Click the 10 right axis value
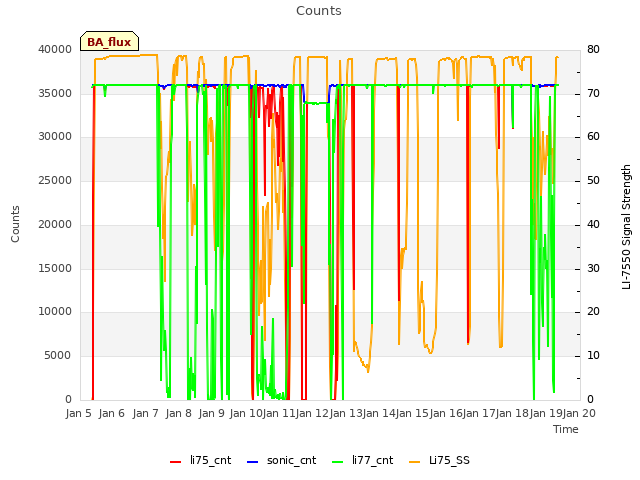The width and height of the screenshot is (640, 480). pos(593,356)
